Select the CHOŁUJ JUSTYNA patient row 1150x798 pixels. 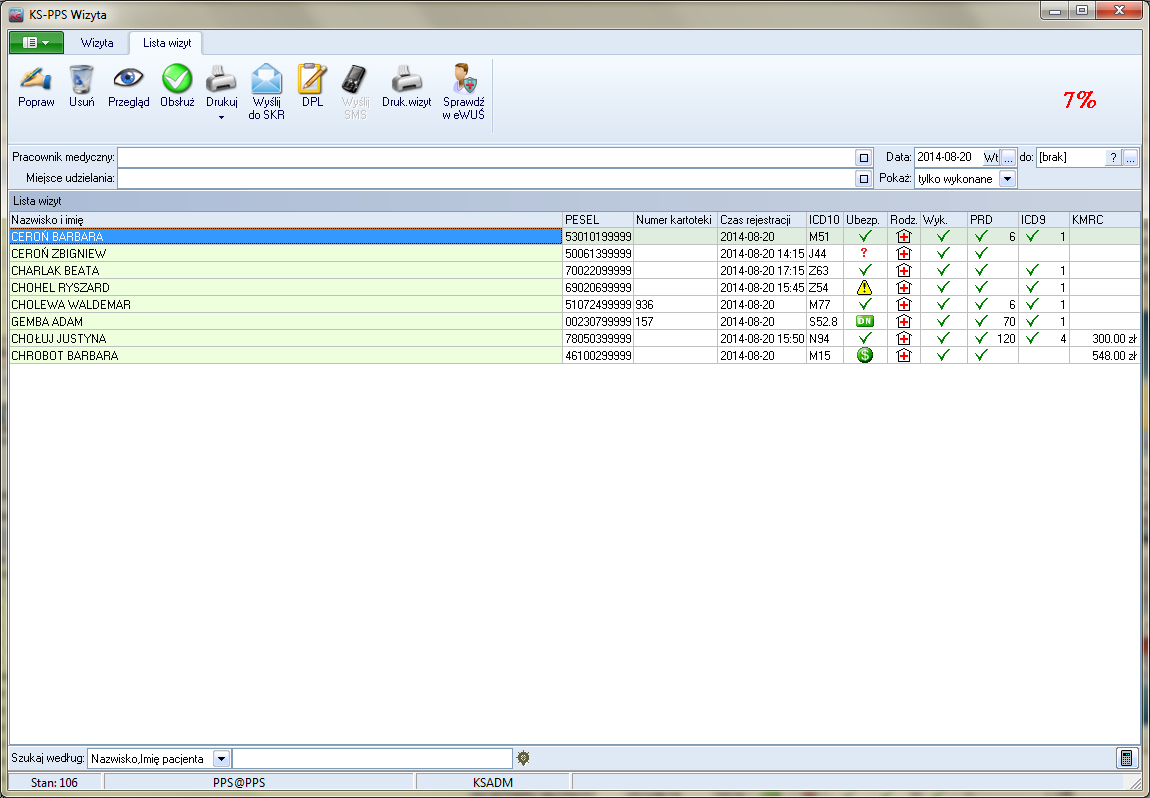pyautogui.click(x=285, y=338)
